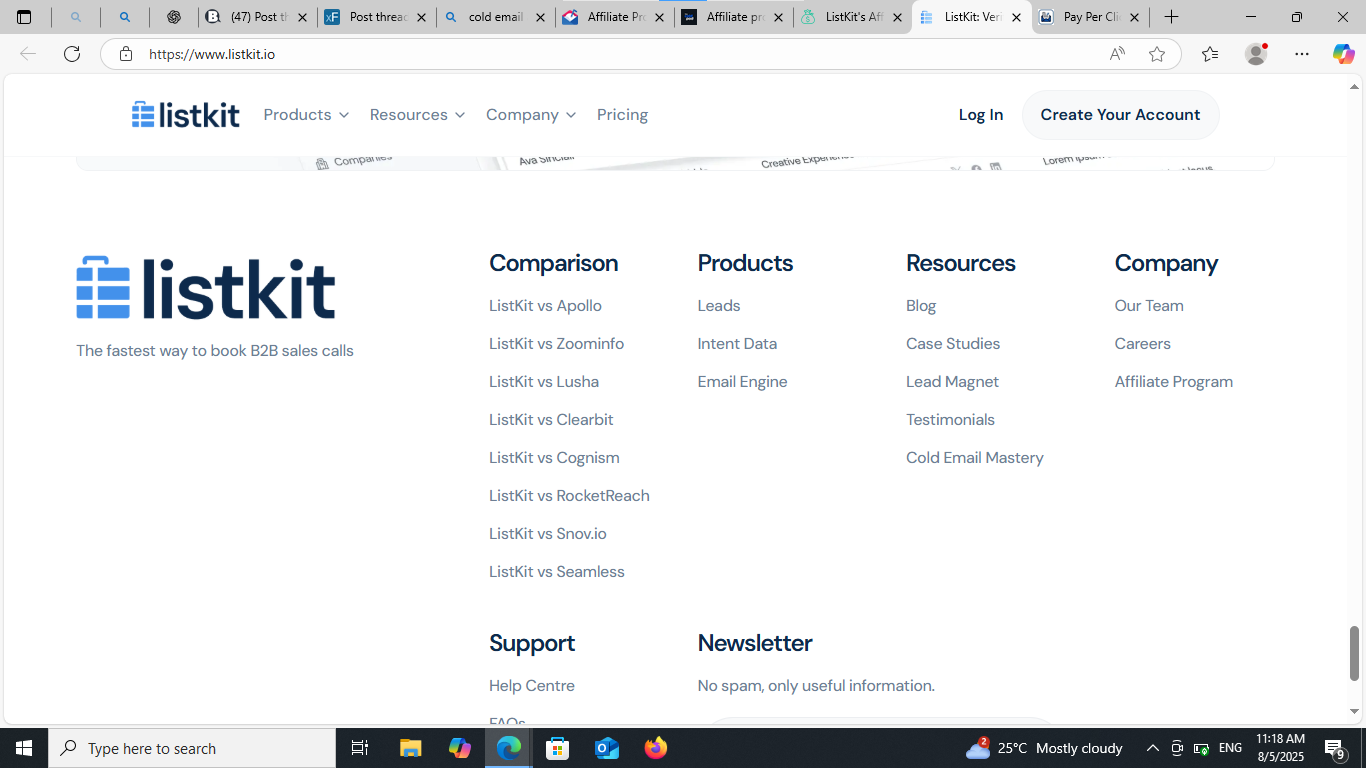Go to the Blog link
The width and height of the screenshot is (1366, 768).
click(x=921, y=306)
